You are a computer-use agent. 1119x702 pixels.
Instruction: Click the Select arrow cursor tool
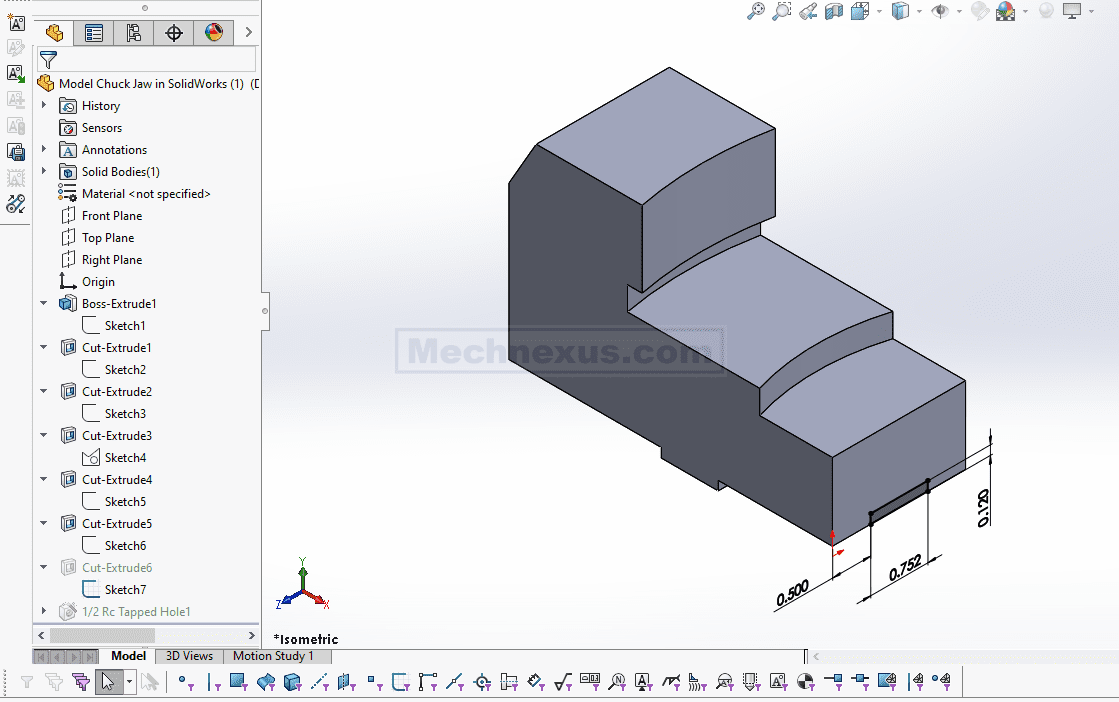tap(108, 682)
